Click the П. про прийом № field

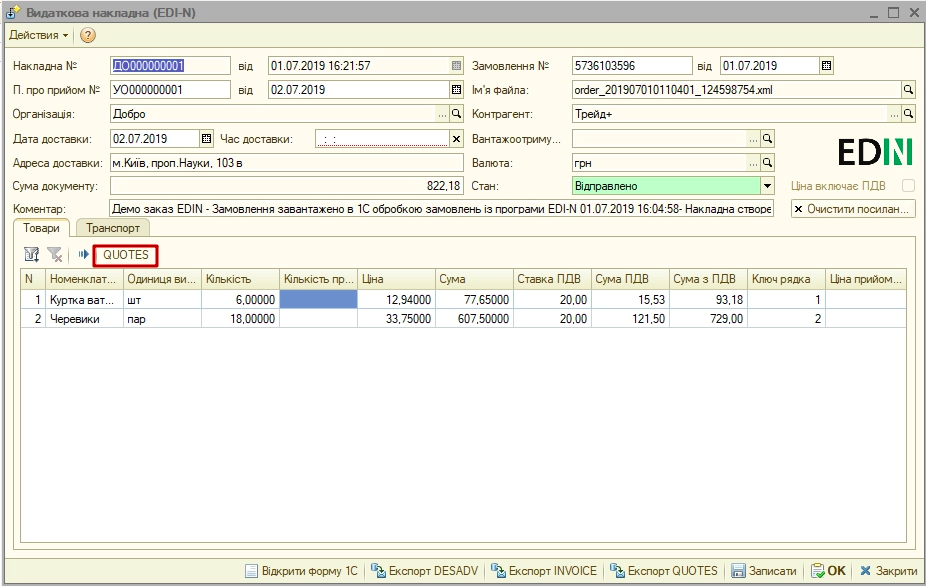(x=170, y=90)
